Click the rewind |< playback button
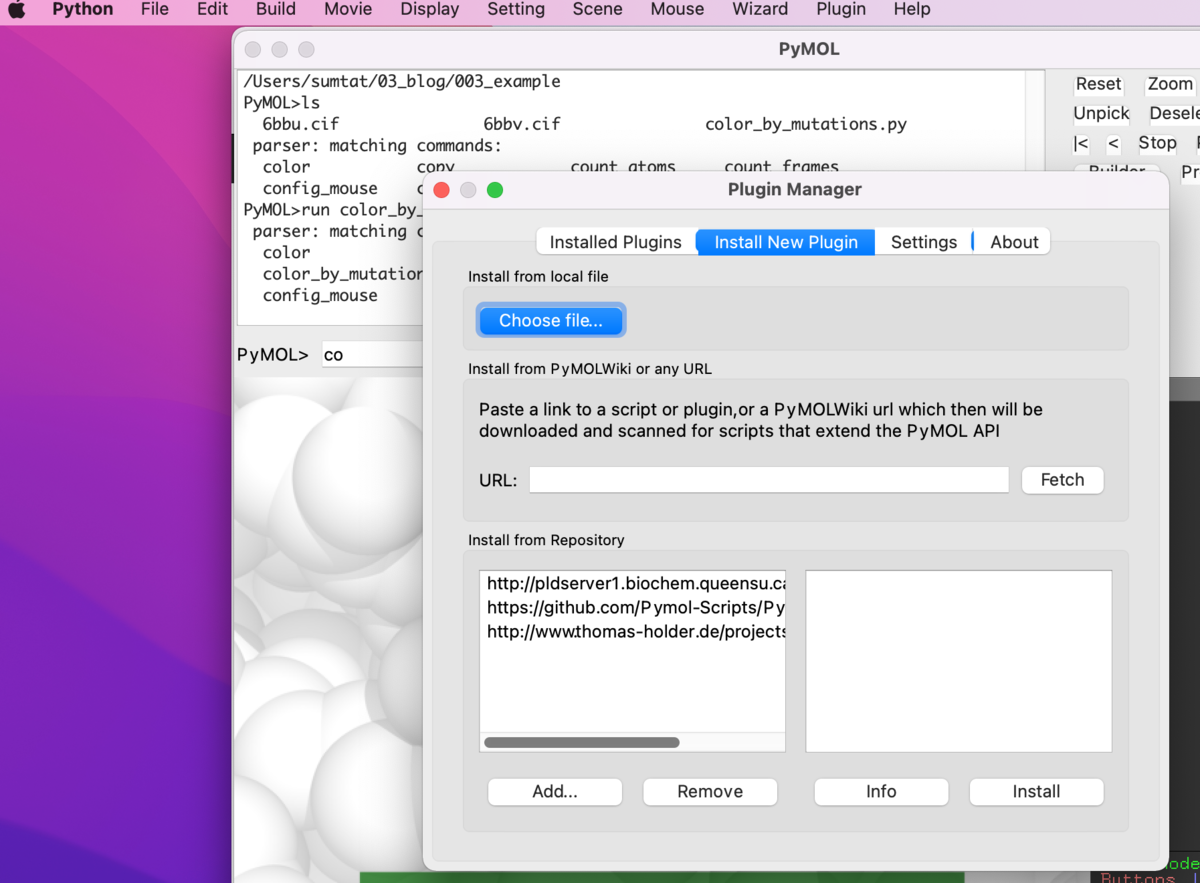Viewport: 1200px width, 883px height. point(1081,143)
